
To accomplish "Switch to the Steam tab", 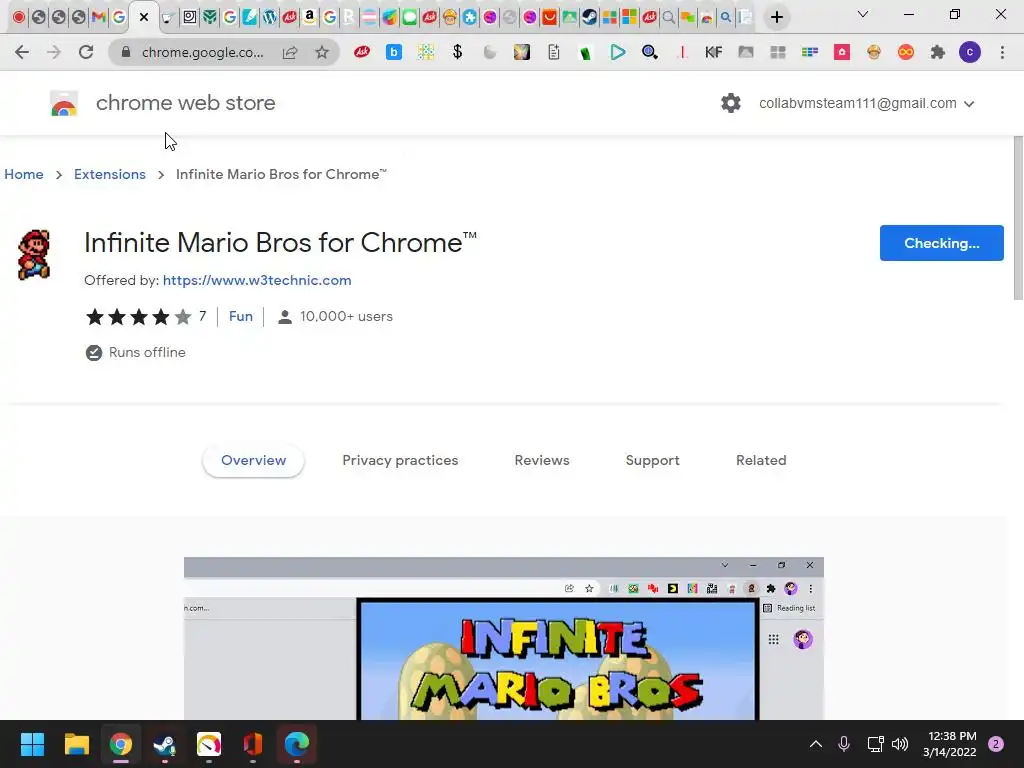I will tap(590, 18).
